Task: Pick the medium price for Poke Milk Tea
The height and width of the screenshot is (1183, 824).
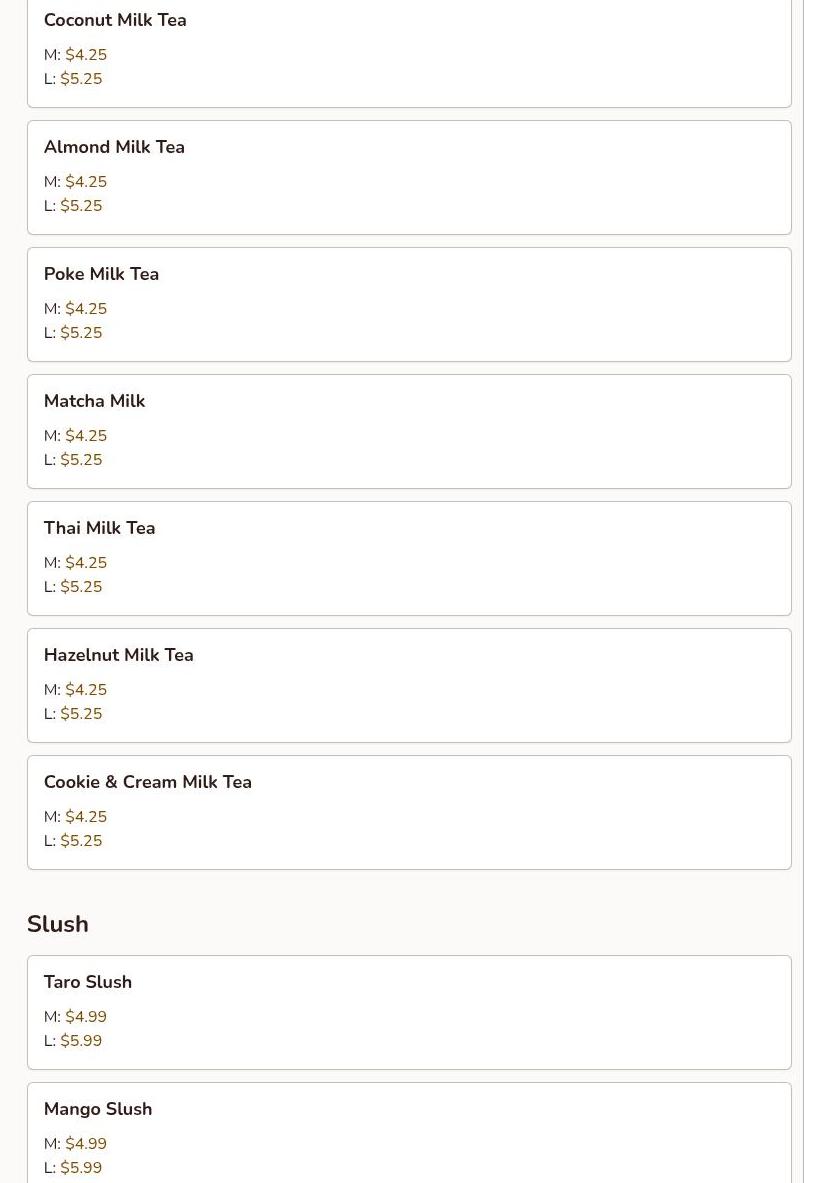Action: pos(86,309)
